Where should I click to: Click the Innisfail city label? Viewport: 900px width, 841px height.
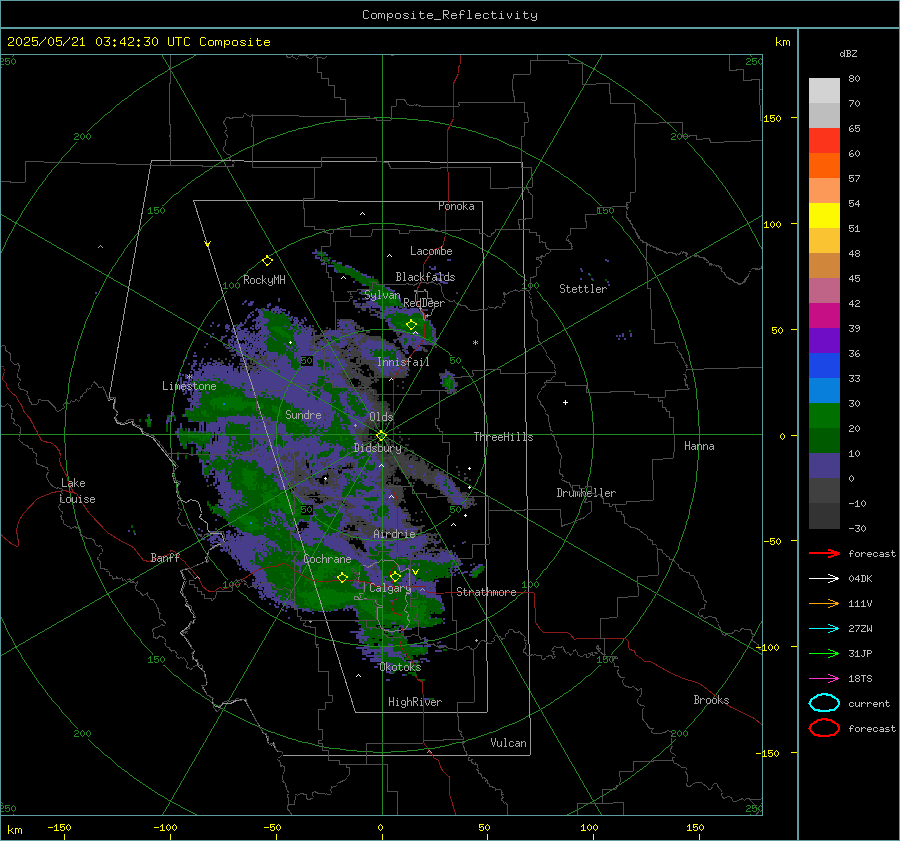(403, 362)
